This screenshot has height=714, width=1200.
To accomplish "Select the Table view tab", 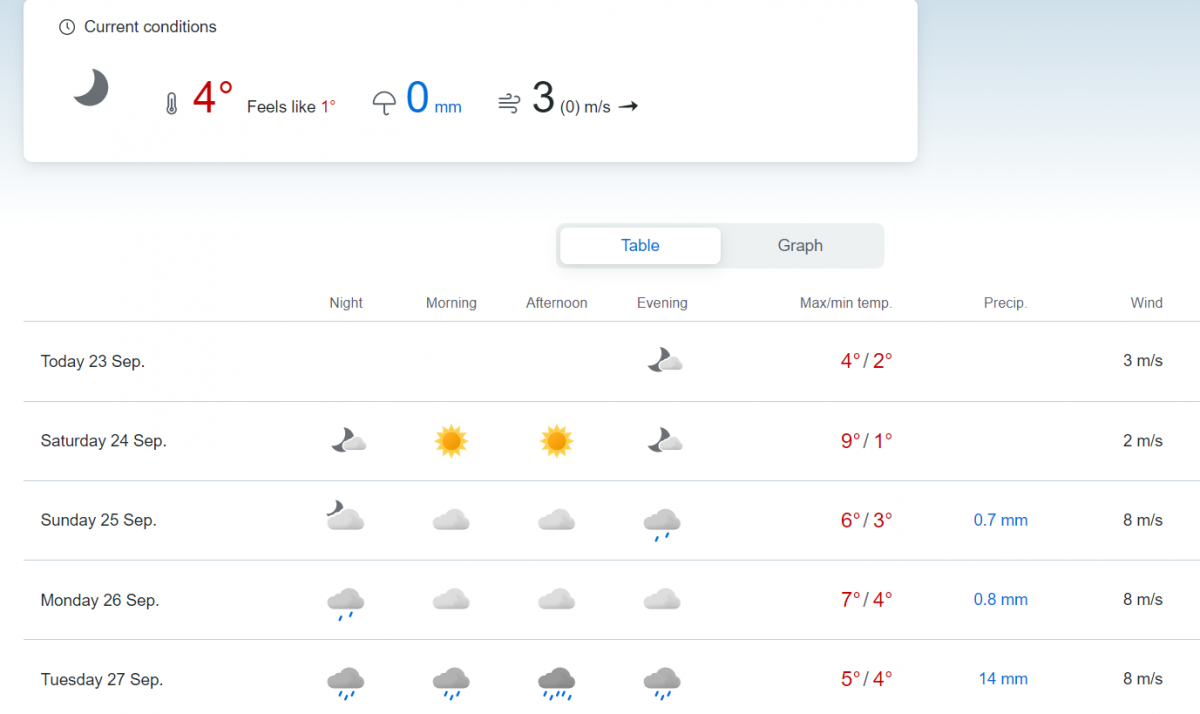I will pos(640,246).
